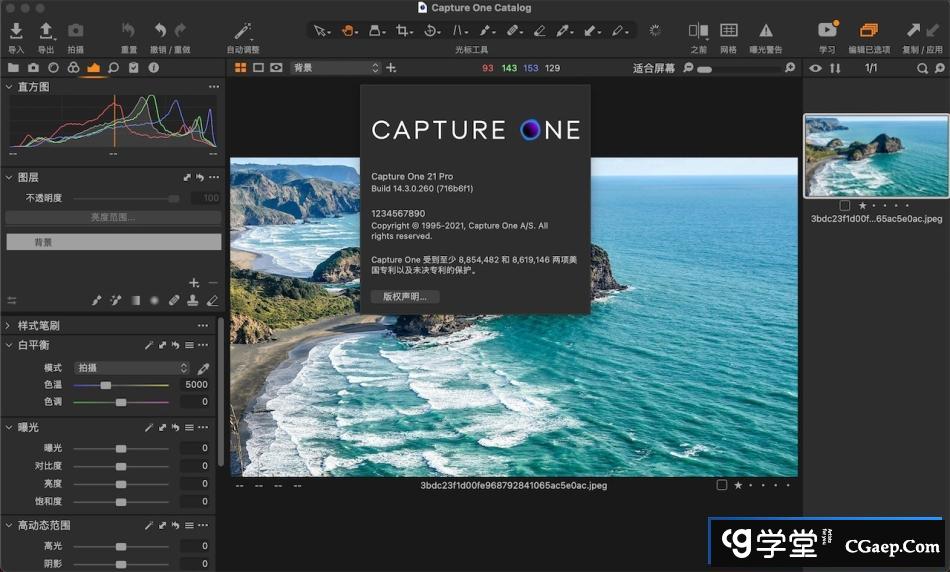Pick white balance with the eyedropper
Screen dimensions: 950x572
point(203,368)
